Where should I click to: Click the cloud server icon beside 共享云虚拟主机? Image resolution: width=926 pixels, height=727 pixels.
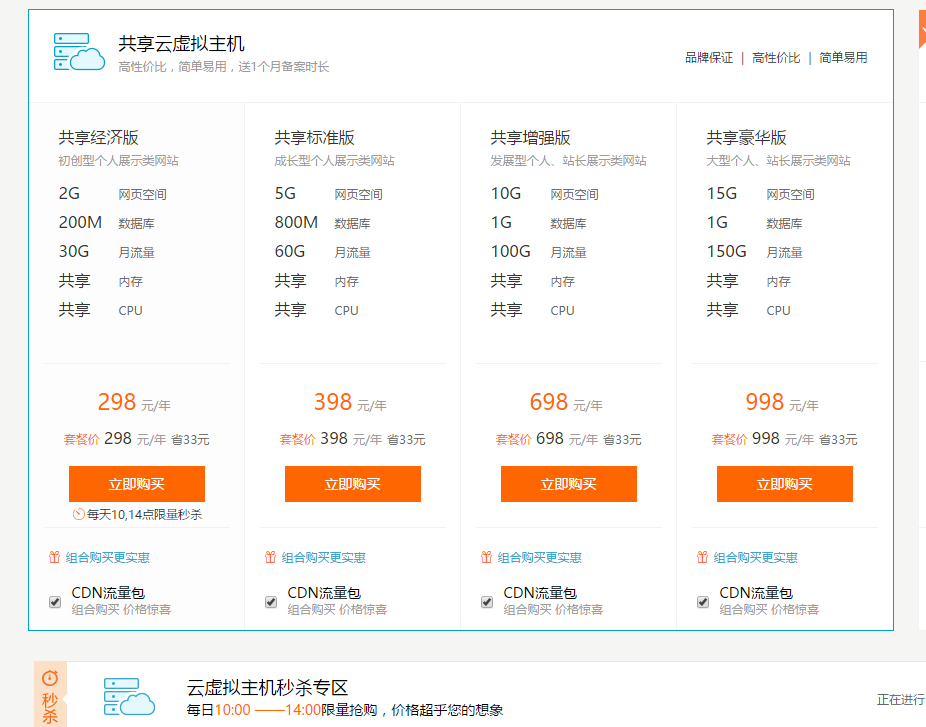coord(79,52)
